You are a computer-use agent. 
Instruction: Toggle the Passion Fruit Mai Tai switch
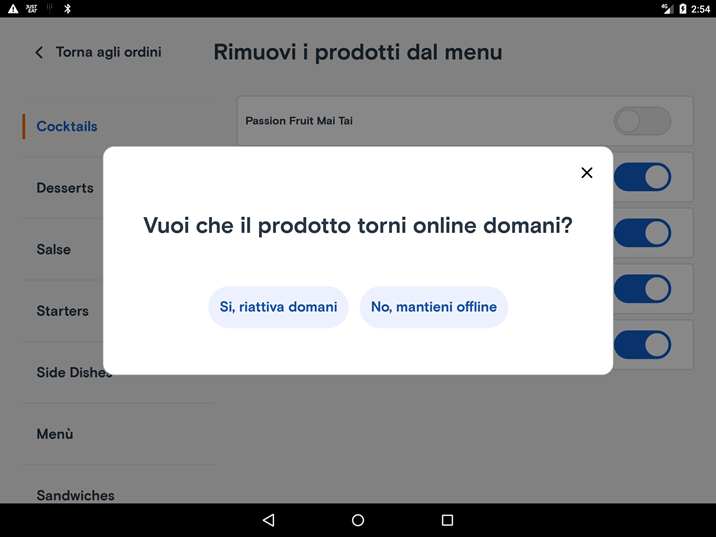pyautogui.click(x=642, y=121)
